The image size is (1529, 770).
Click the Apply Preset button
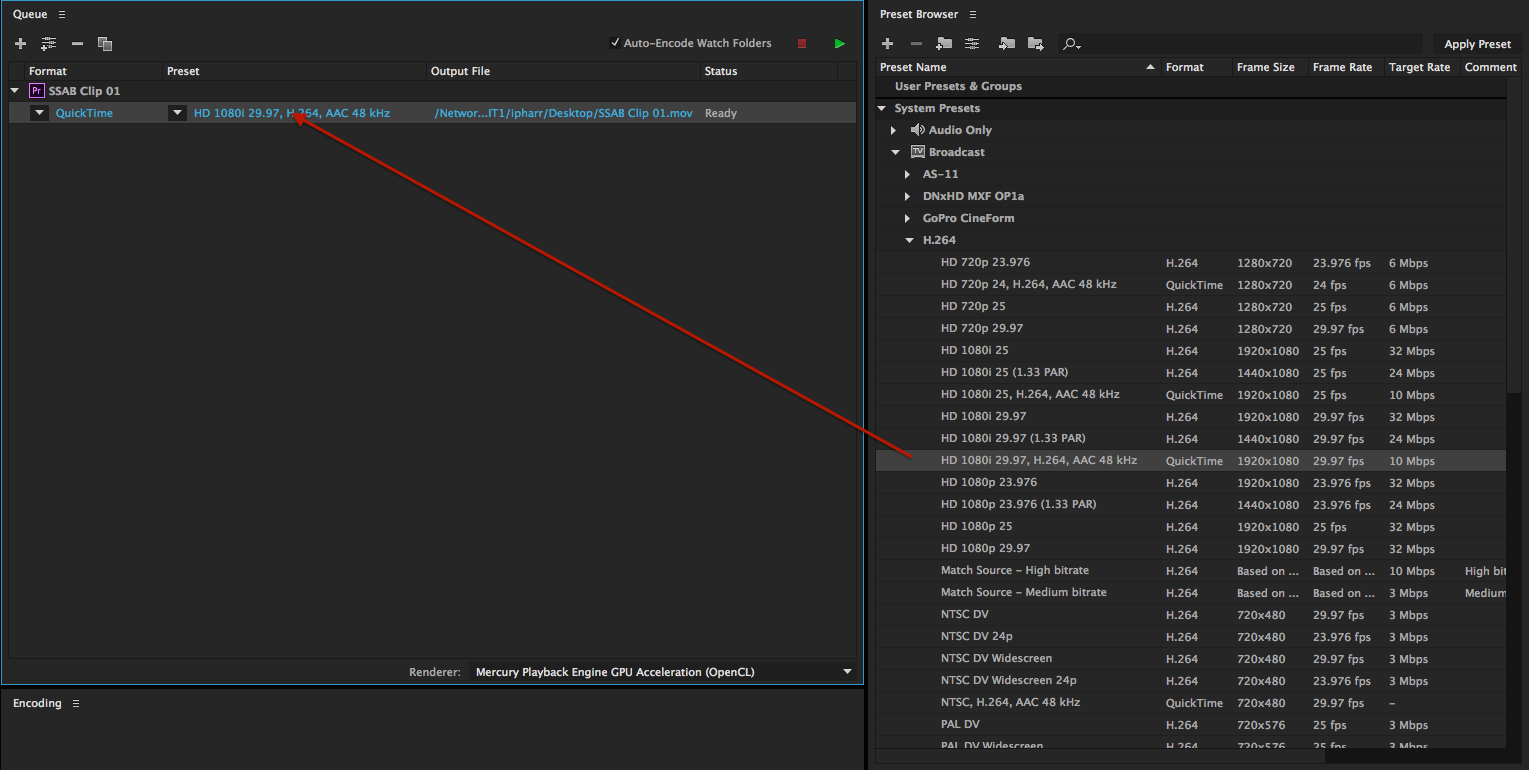click(1477, 44)
